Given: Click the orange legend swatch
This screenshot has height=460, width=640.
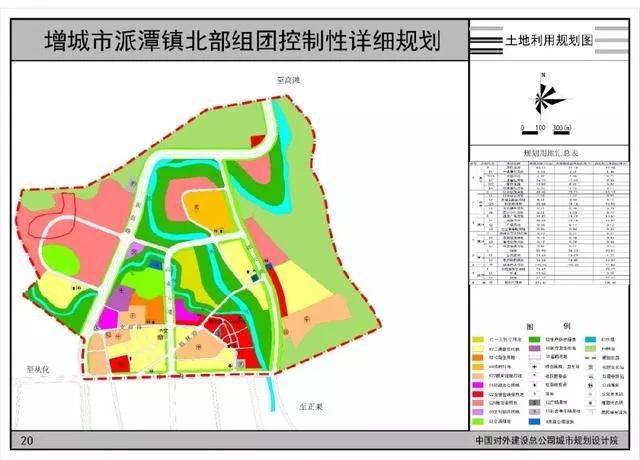Looking at the screenshot, I should point(478,358).
